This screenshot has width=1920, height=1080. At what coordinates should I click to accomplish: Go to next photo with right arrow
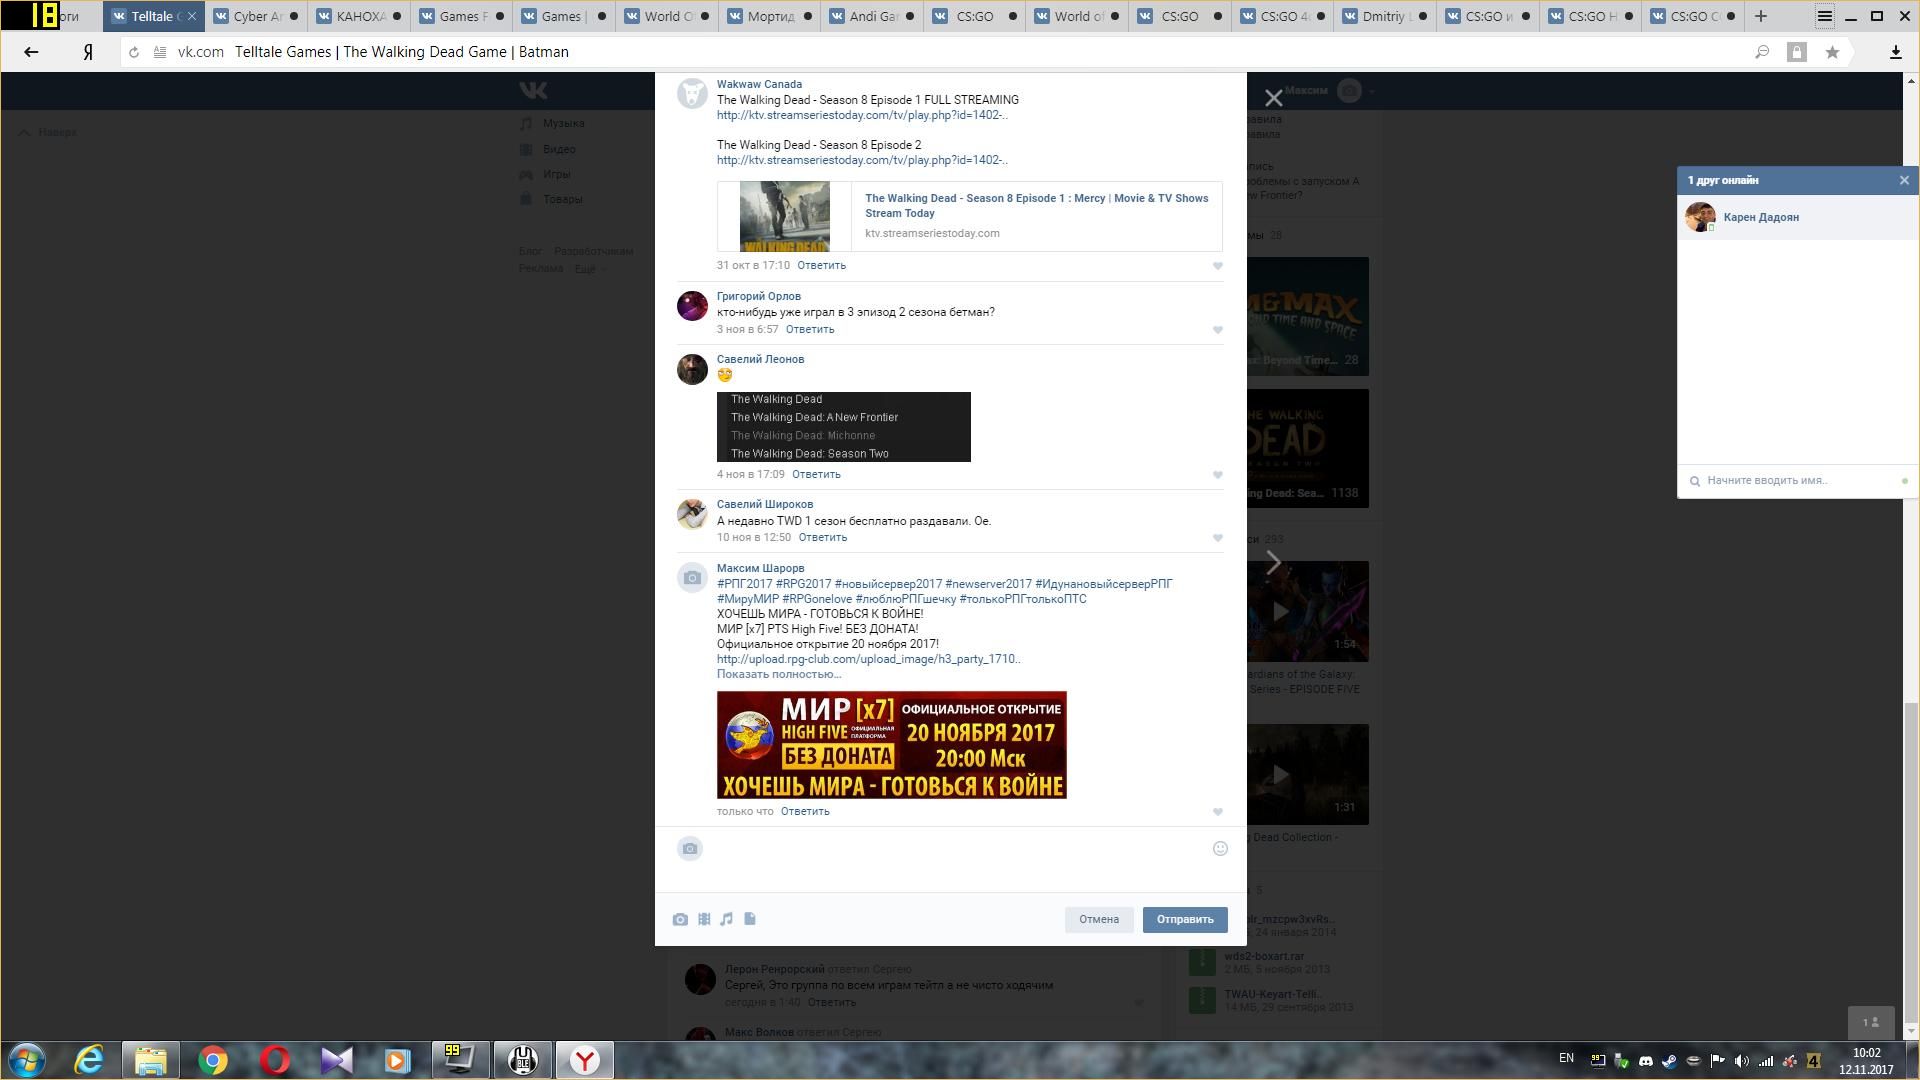point(1273,563)
